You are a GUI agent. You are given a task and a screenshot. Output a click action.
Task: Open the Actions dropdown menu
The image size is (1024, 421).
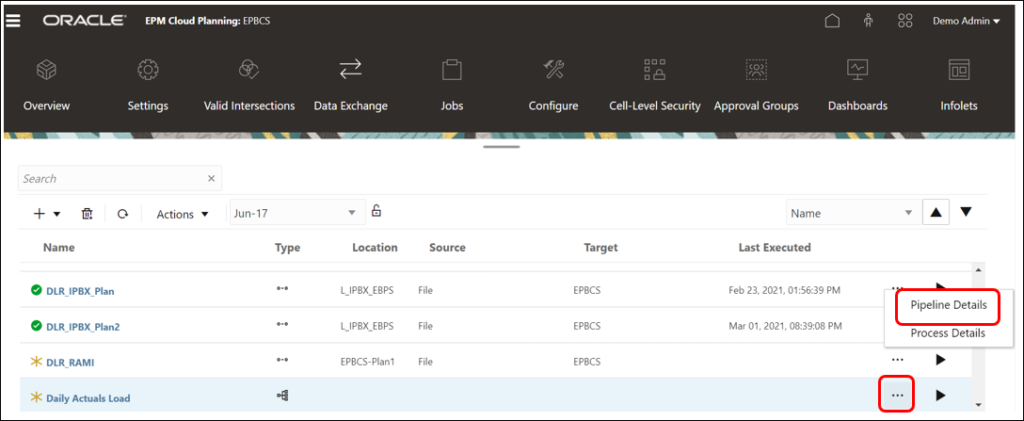click(x=182, y=214)
